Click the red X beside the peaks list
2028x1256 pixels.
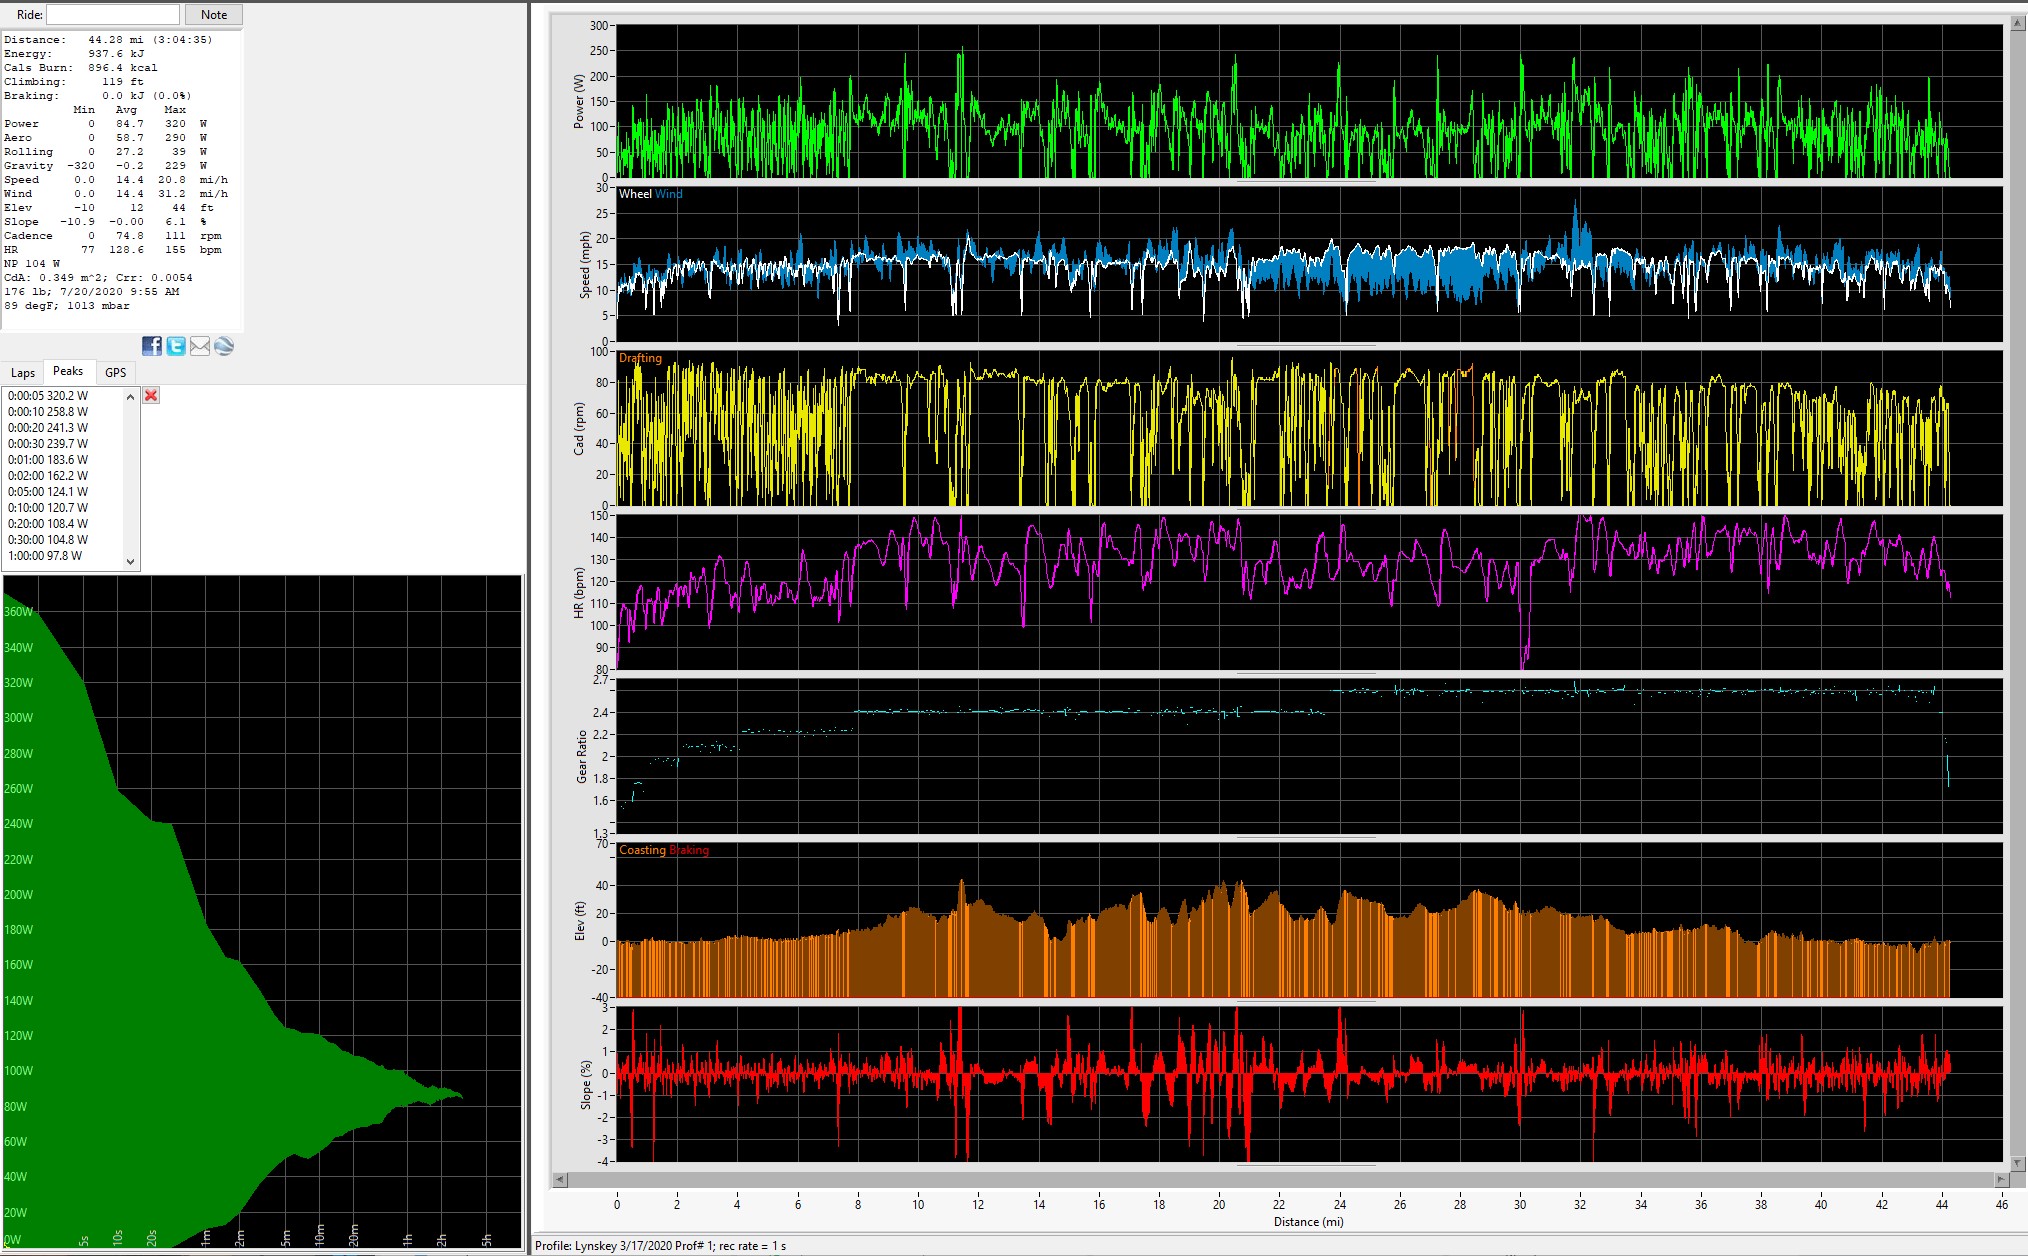coord(151,395)
